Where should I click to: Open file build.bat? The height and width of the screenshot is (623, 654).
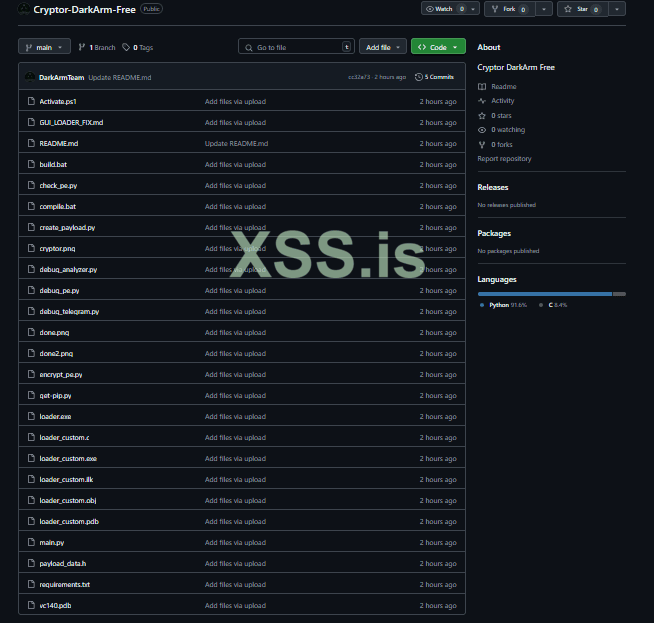[x=53, y=164]
